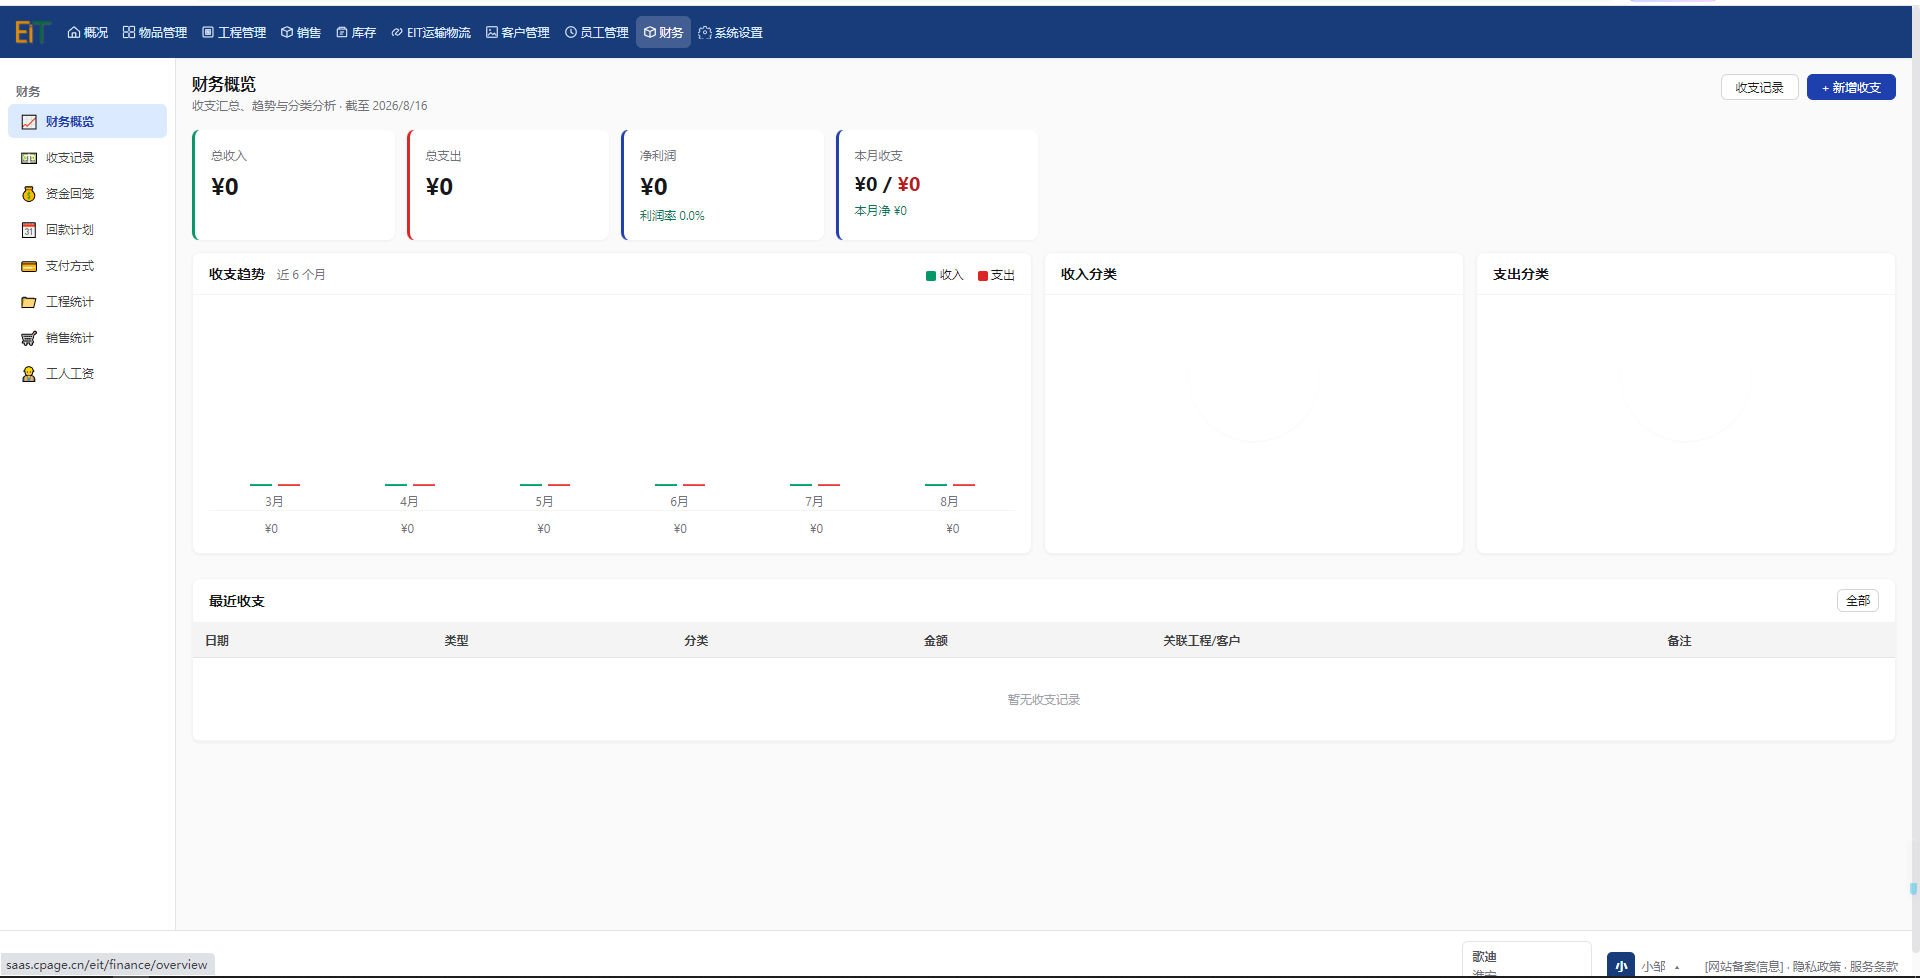Open the 服务条款 footer link
The height and width of the screenshot is (978, 1920).
pyautogui.click(x=1874, y=966)
